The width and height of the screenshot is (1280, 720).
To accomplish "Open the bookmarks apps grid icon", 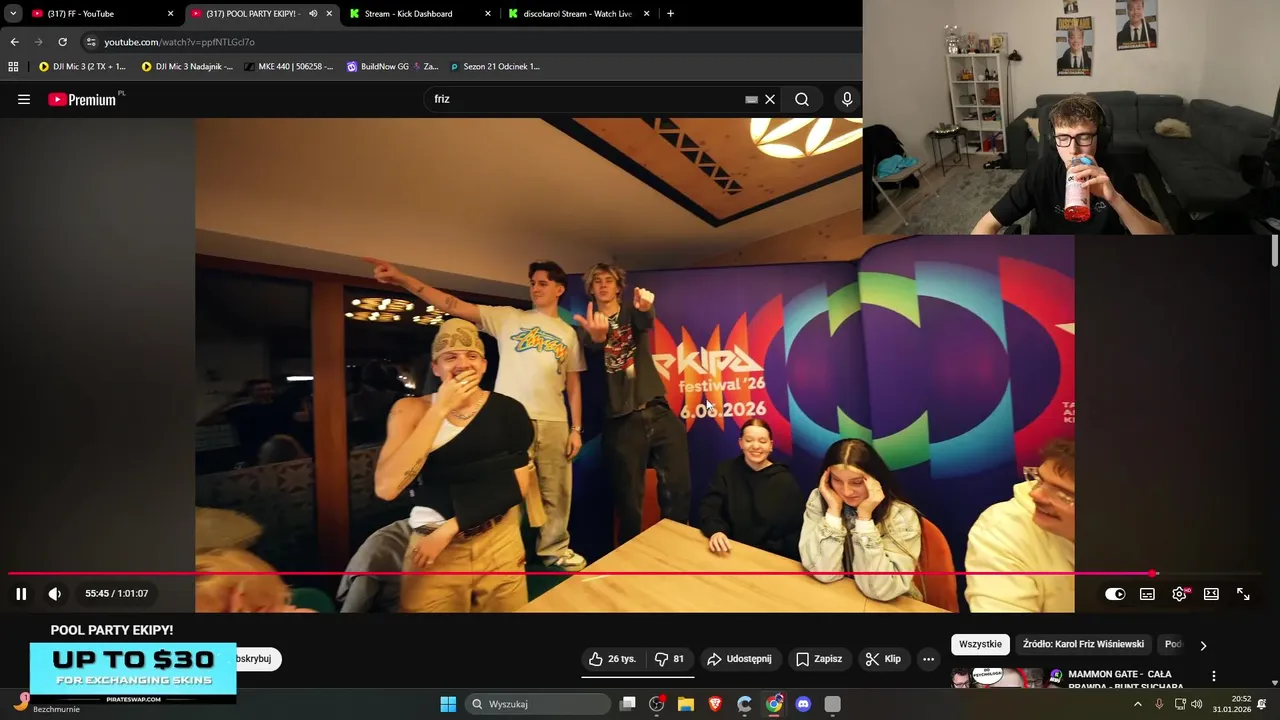I will tap(13, 67).
